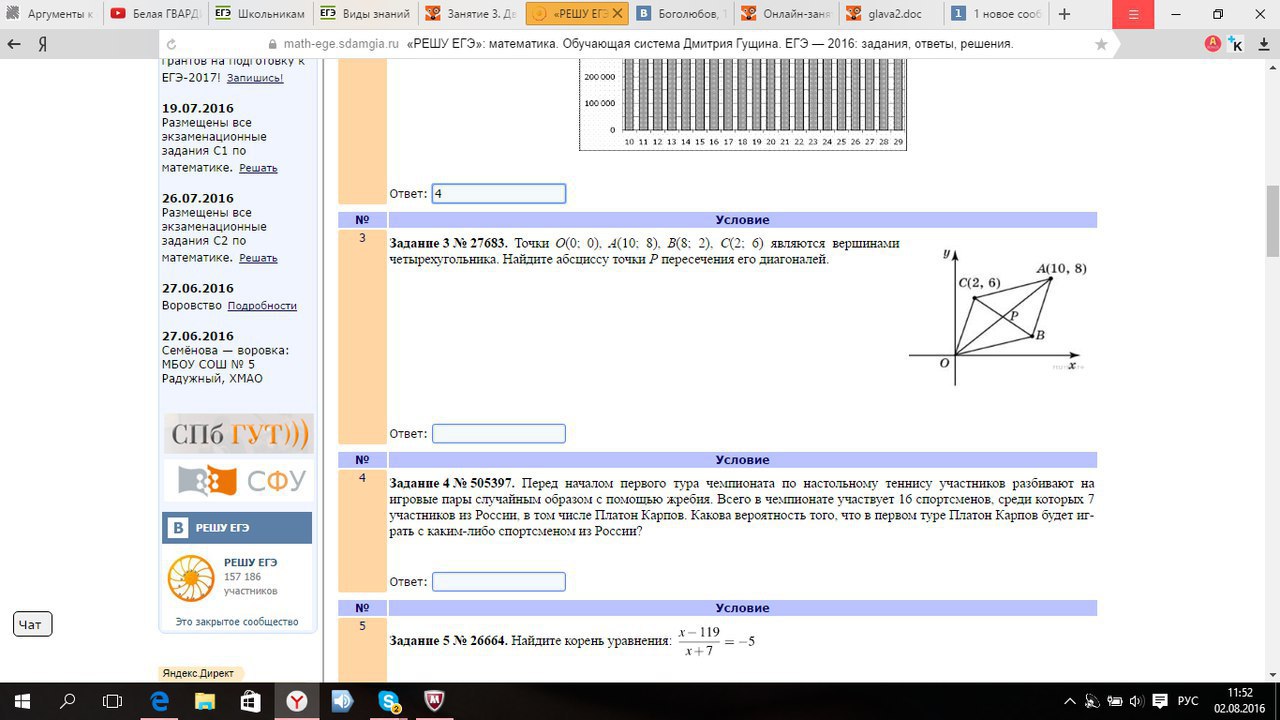1280x720 pixels.
Task: Bookmark this page with the star icon
Action: 1099,44
